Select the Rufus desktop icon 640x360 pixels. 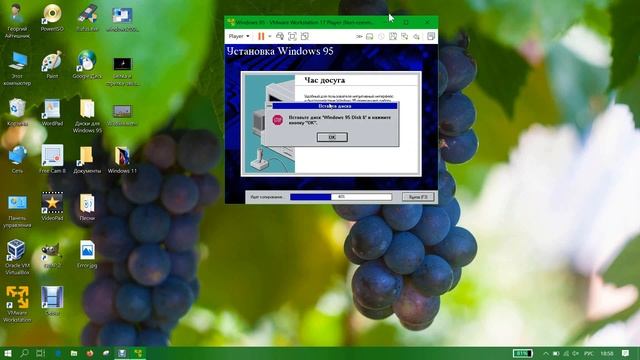pos(87,18)
